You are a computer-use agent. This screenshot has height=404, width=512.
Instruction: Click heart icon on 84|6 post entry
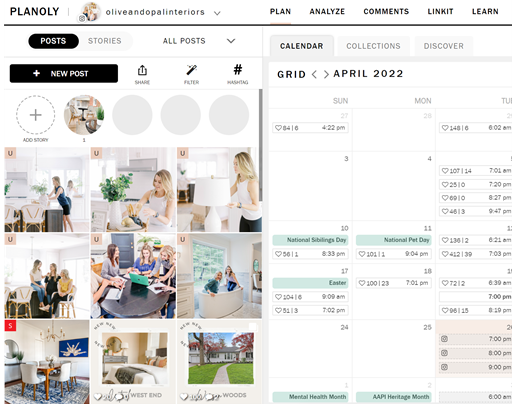tap(278, 128)
